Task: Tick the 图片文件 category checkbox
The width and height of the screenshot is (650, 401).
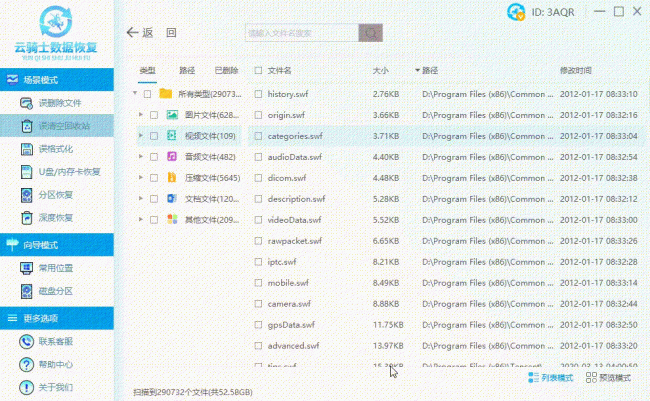Action: [154, 115]
